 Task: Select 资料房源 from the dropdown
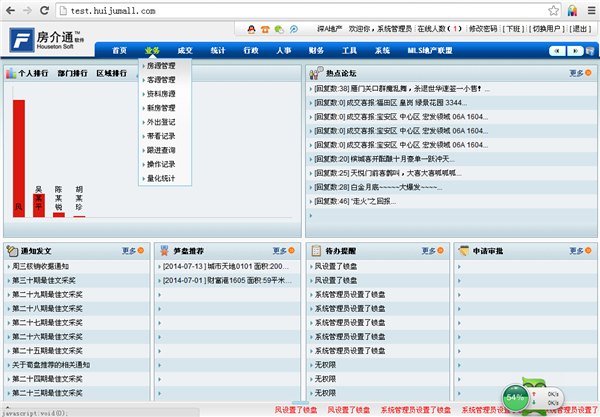[161, 94]
